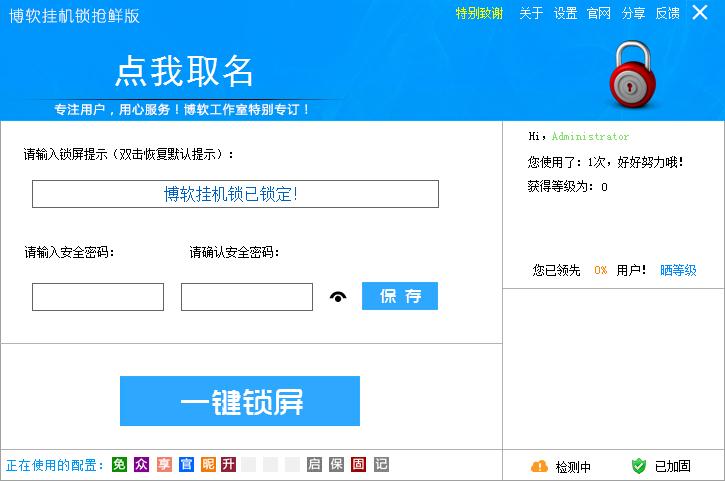Open the 分享 menu item
Image resolution: width=725 pixels, height=481 pixels.
(x=633, y=13)
